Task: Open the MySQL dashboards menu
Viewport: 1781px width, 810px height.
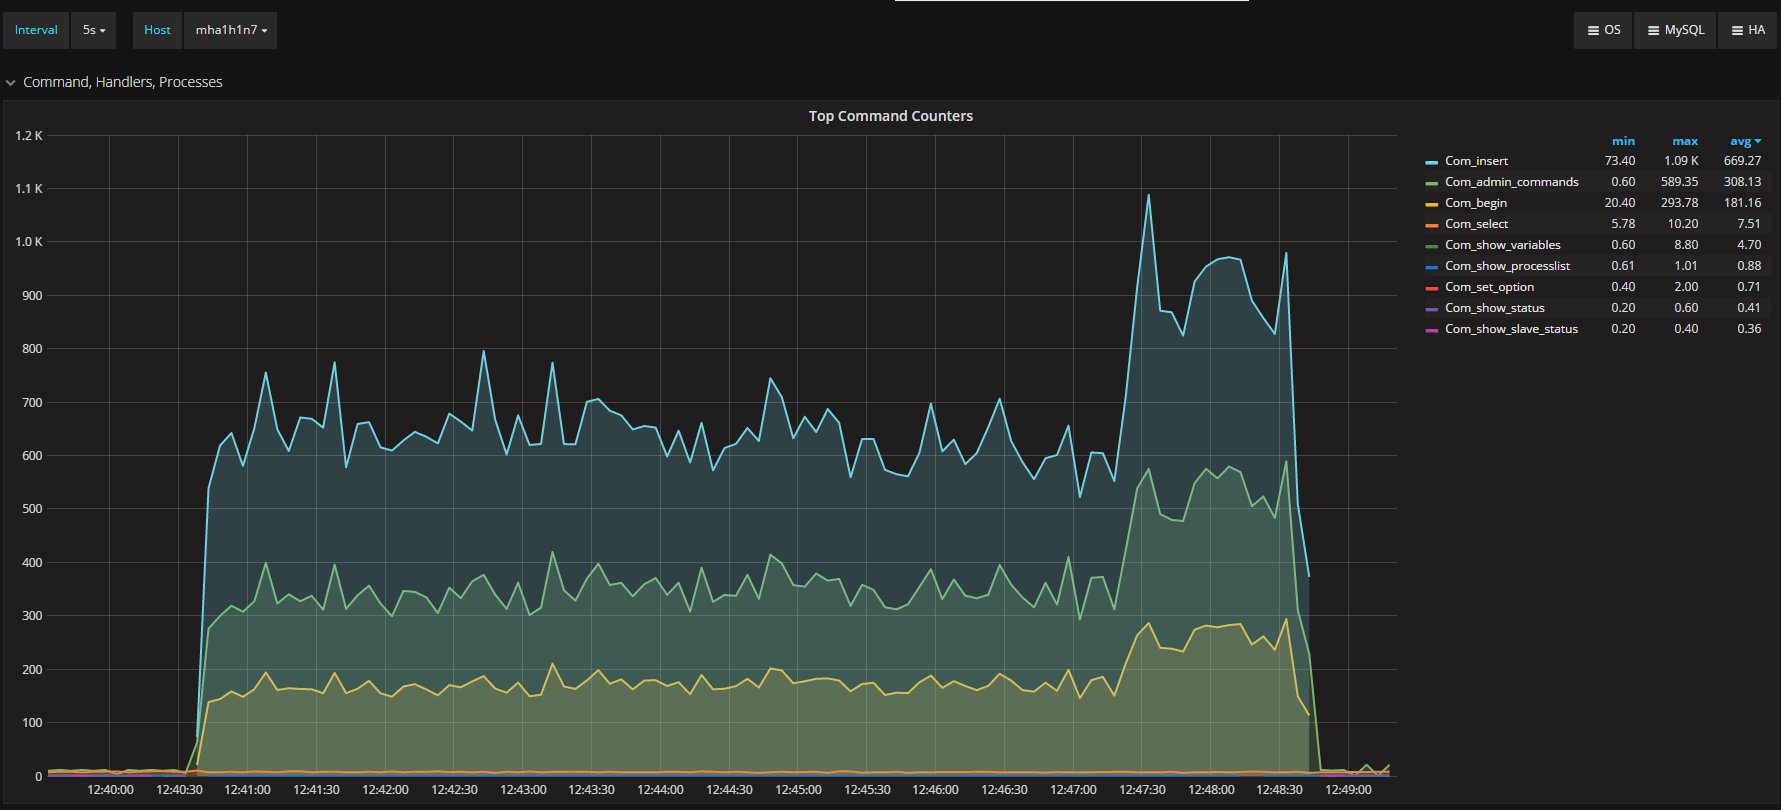Action: (1675, 30)
